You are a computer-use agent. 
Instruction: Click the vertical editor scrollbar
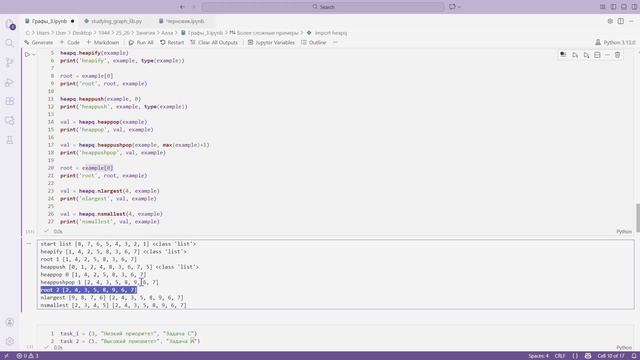coord(638,218)
